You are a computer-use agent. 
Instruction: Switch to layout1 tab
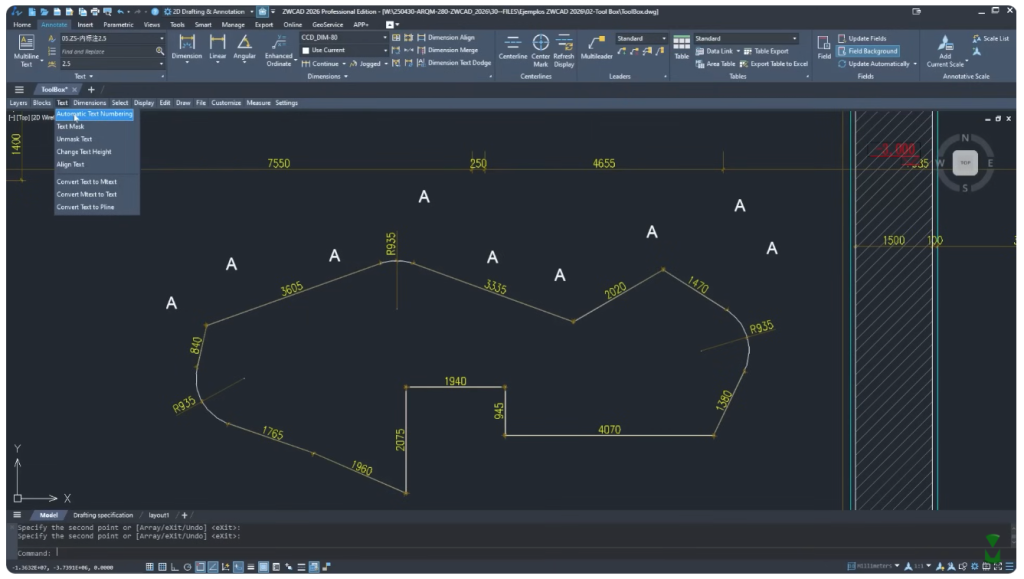(158, 516)
